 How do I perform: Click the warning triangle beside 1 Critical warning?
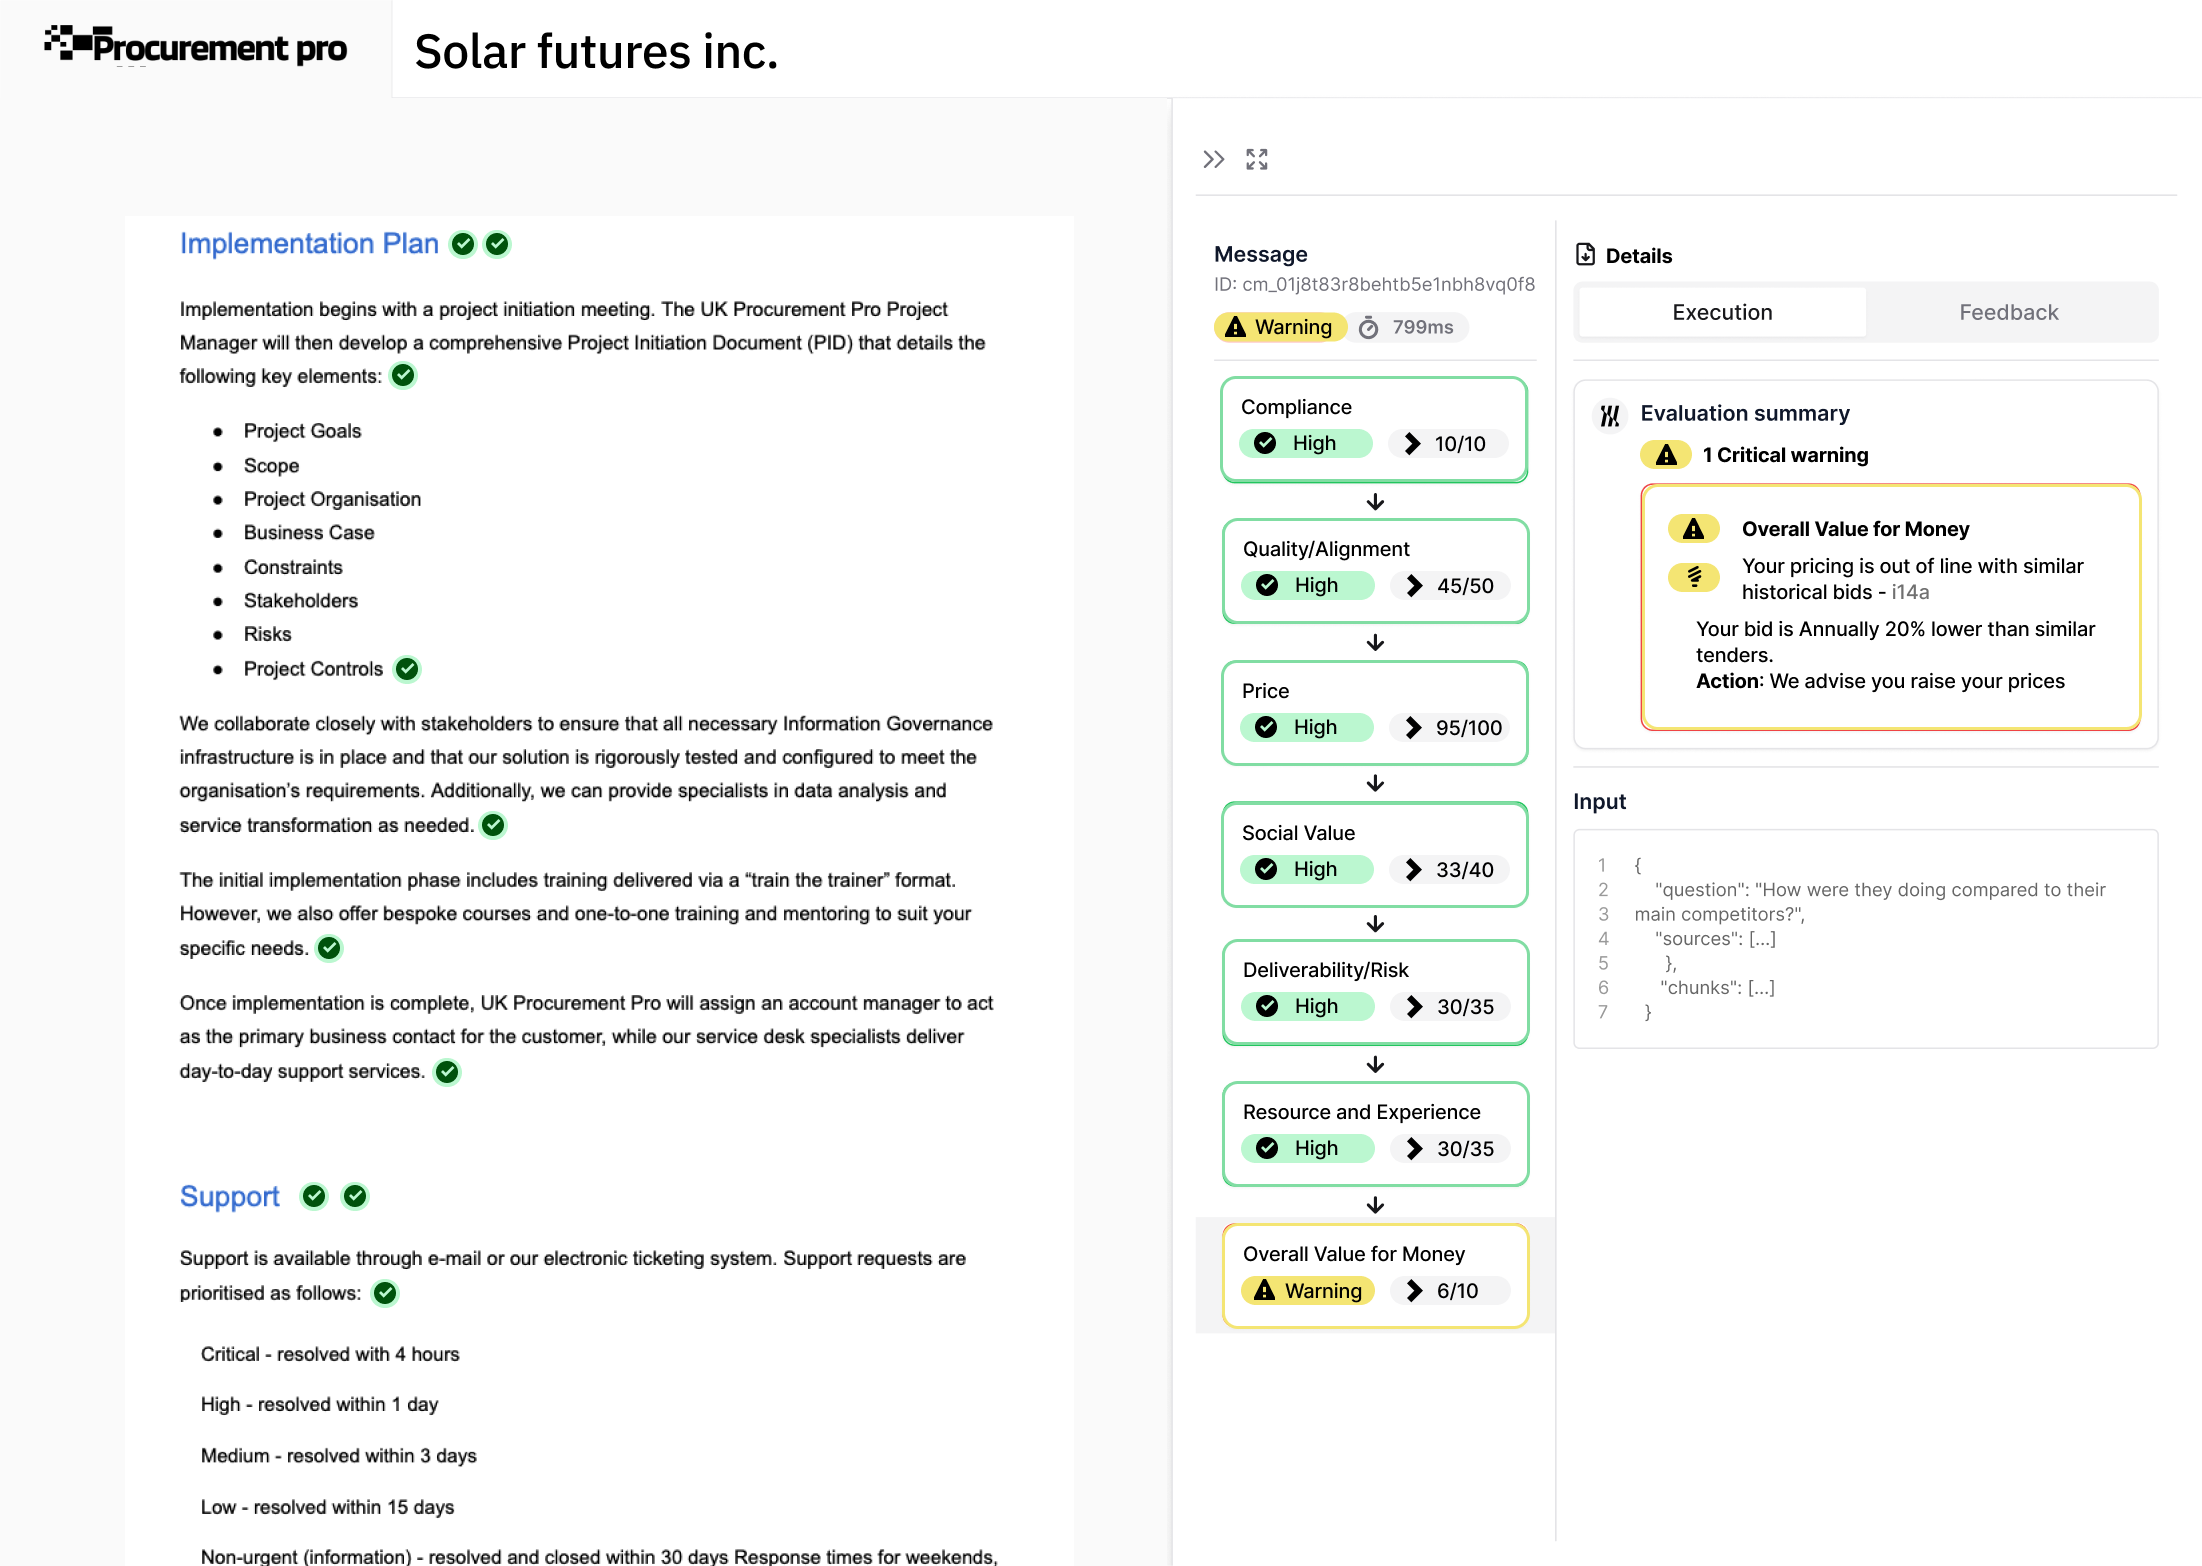click(1665, 454)
